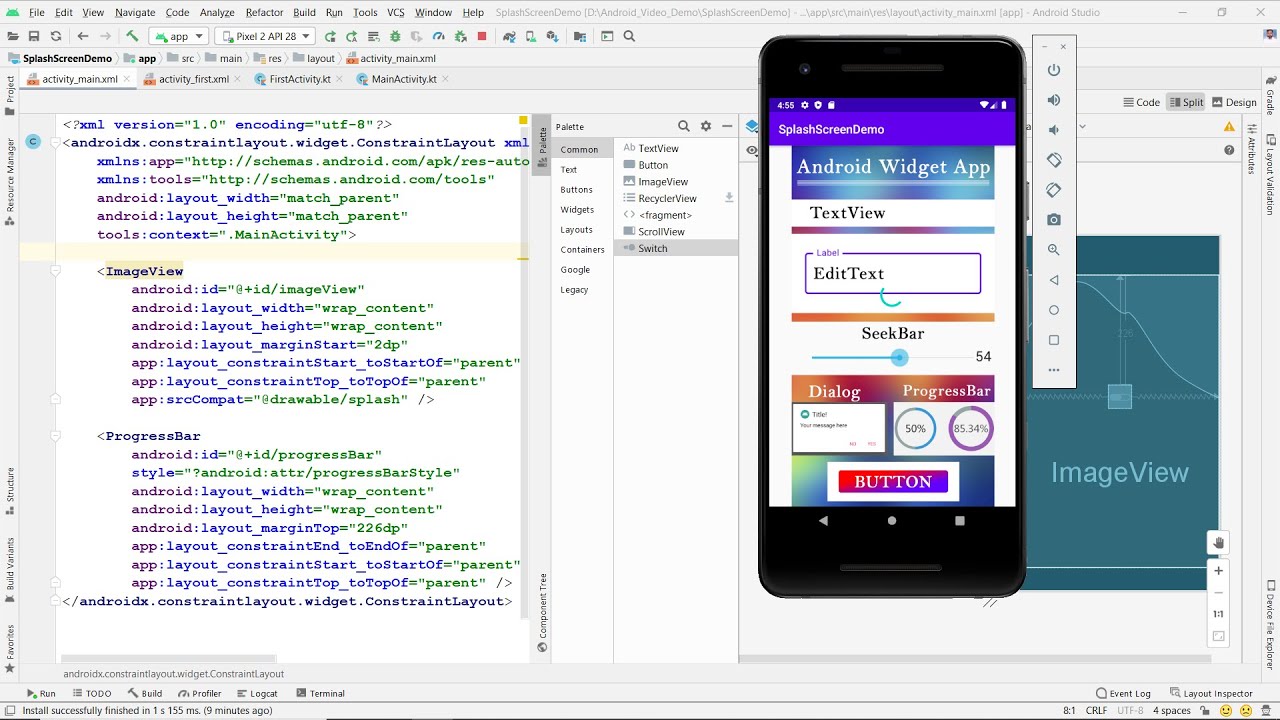Open the VCS menu

(395, 12)
